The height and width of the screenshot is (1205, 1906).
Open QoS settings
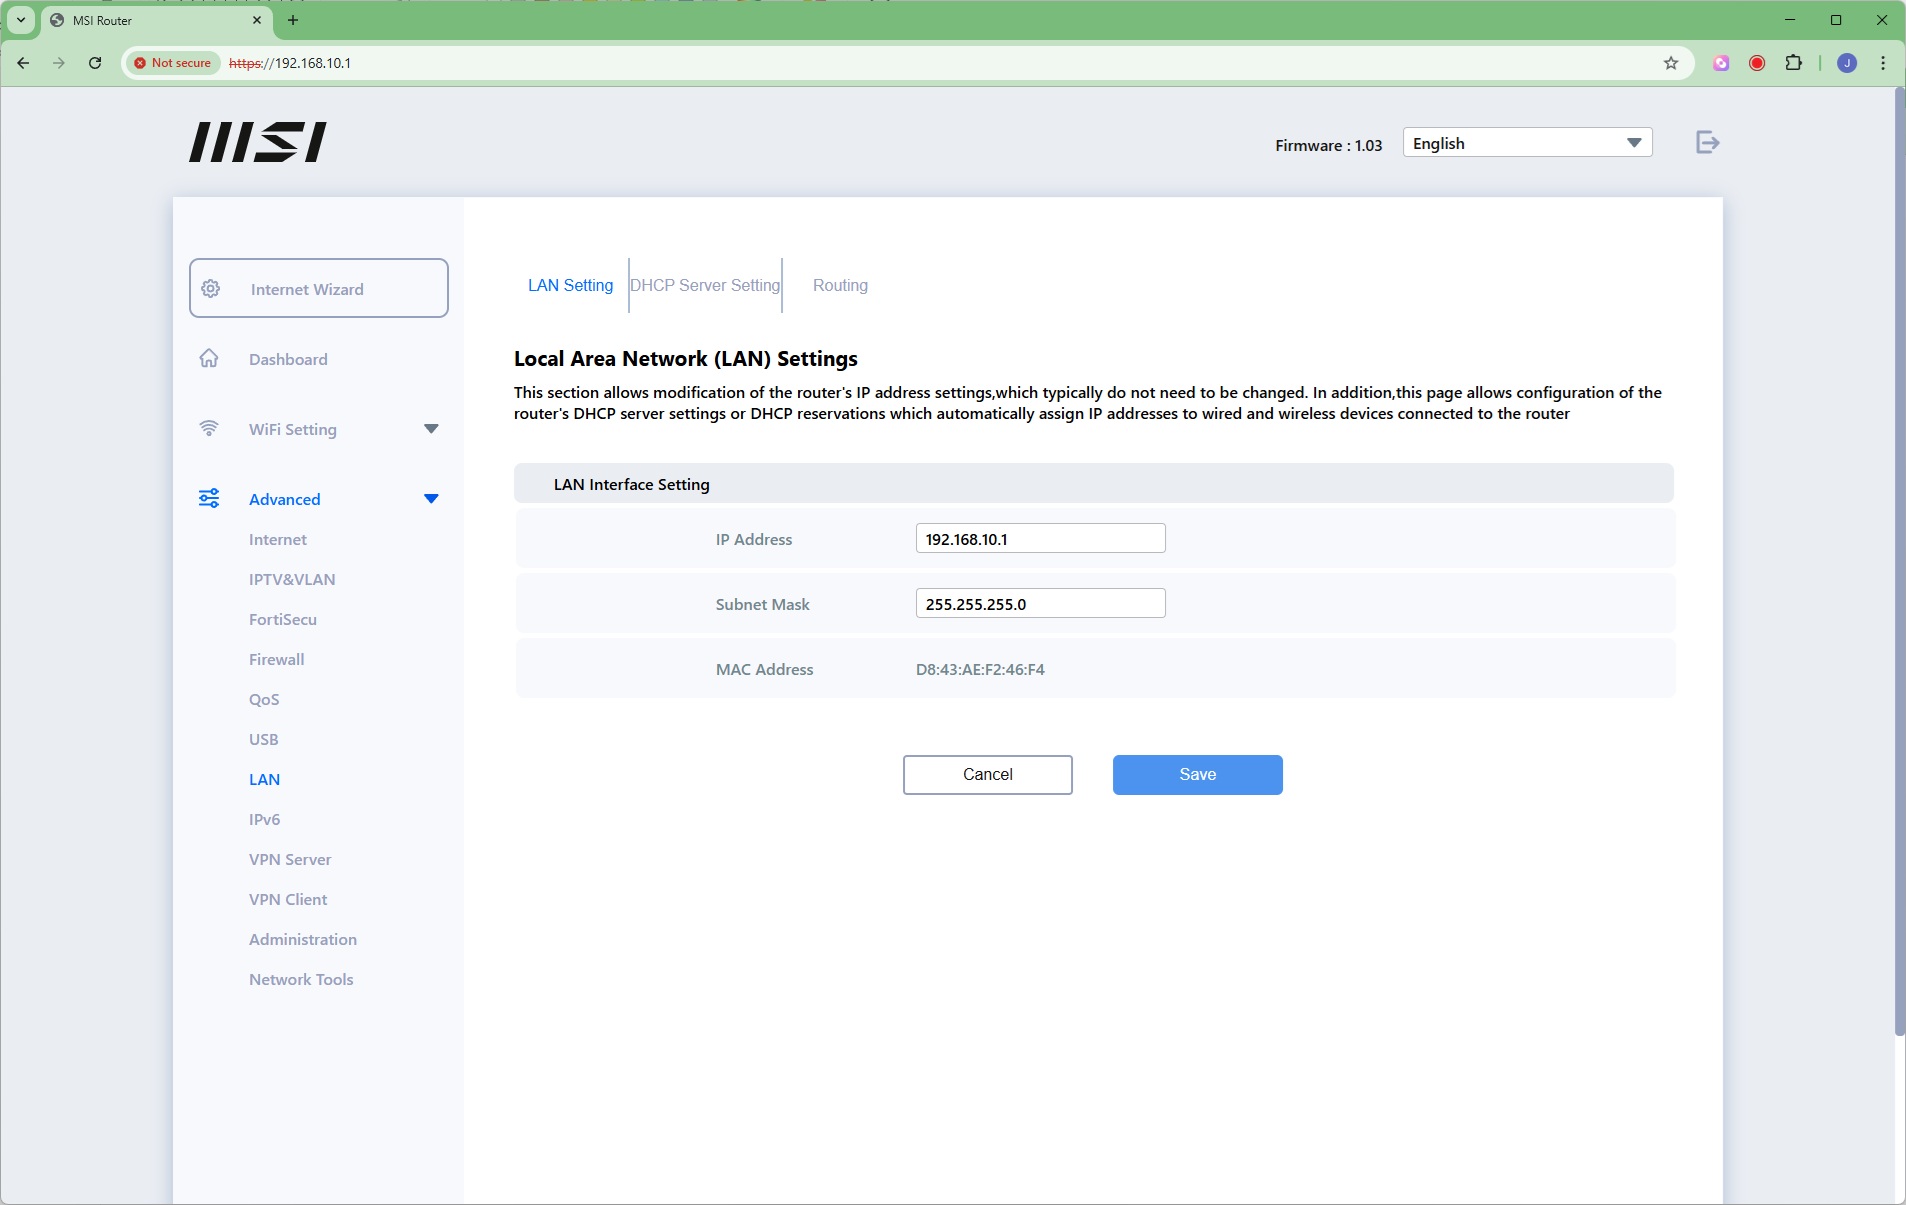click(x=264, y=699)
